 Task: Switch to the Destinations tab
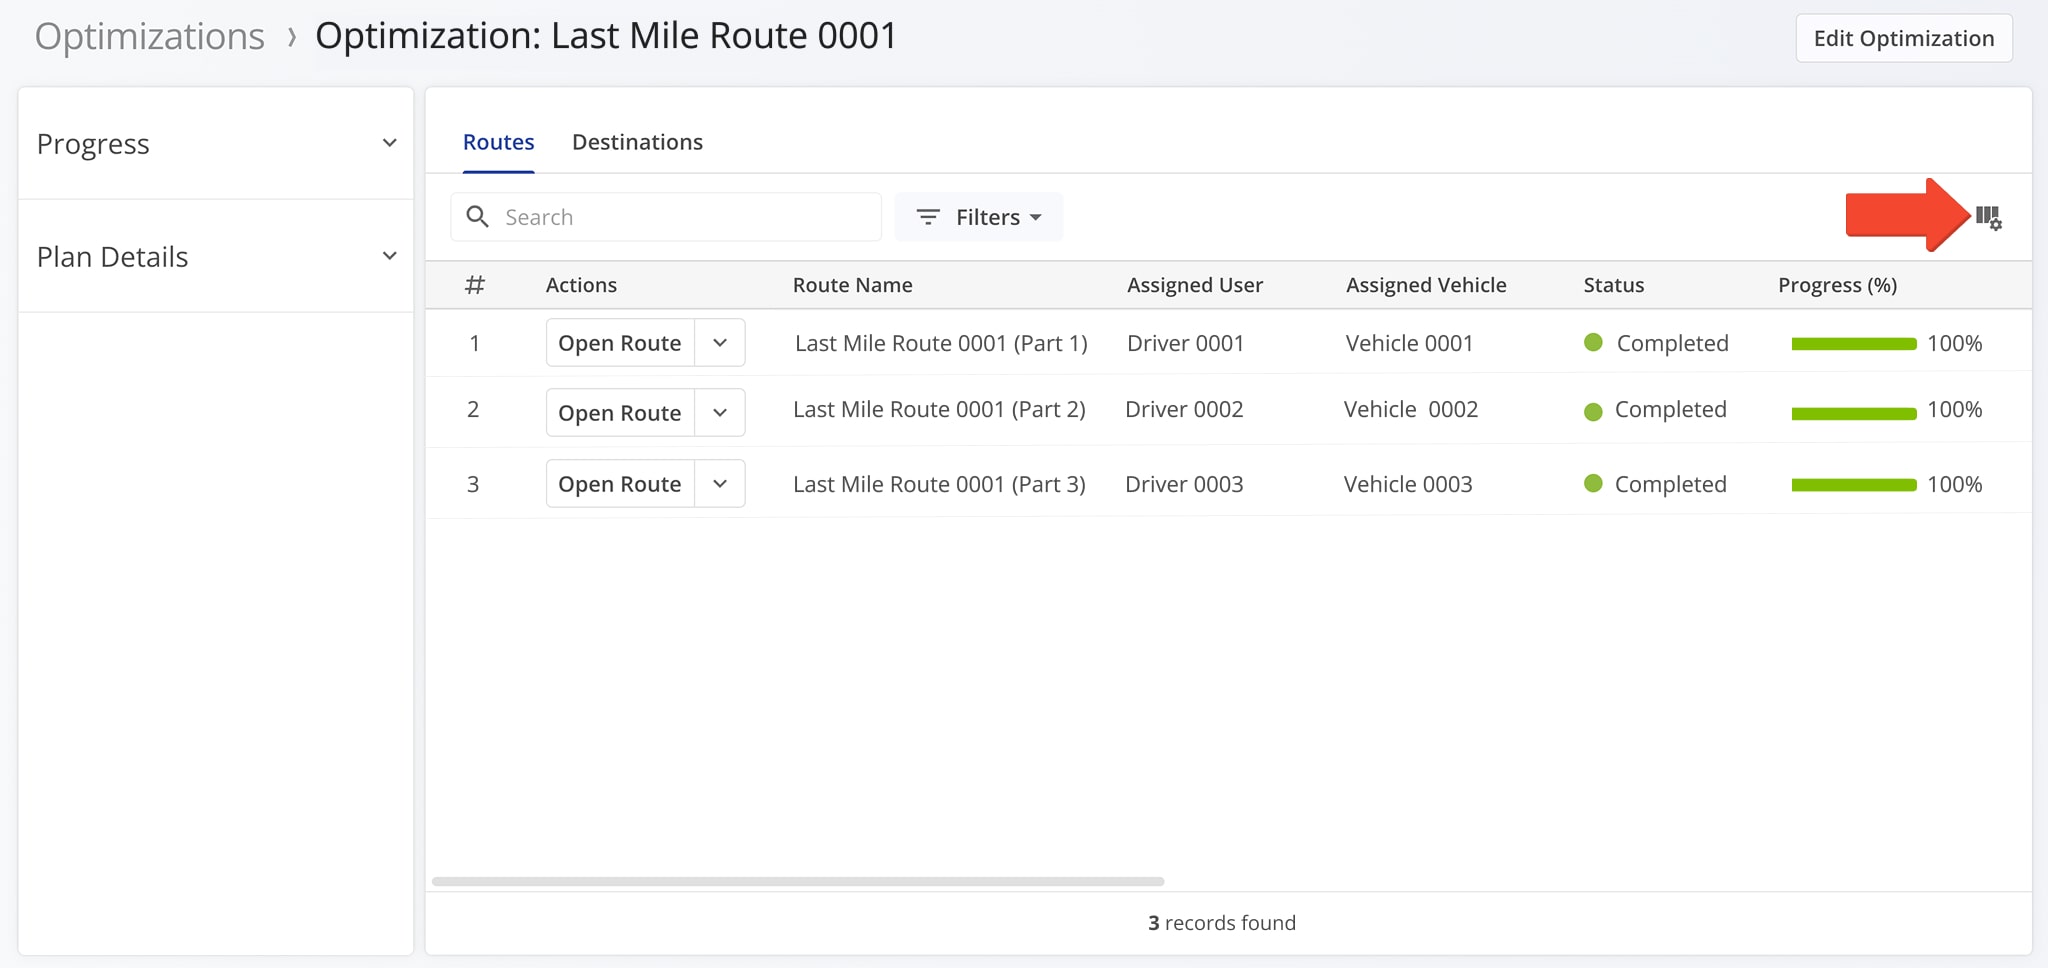click(637, 142)
